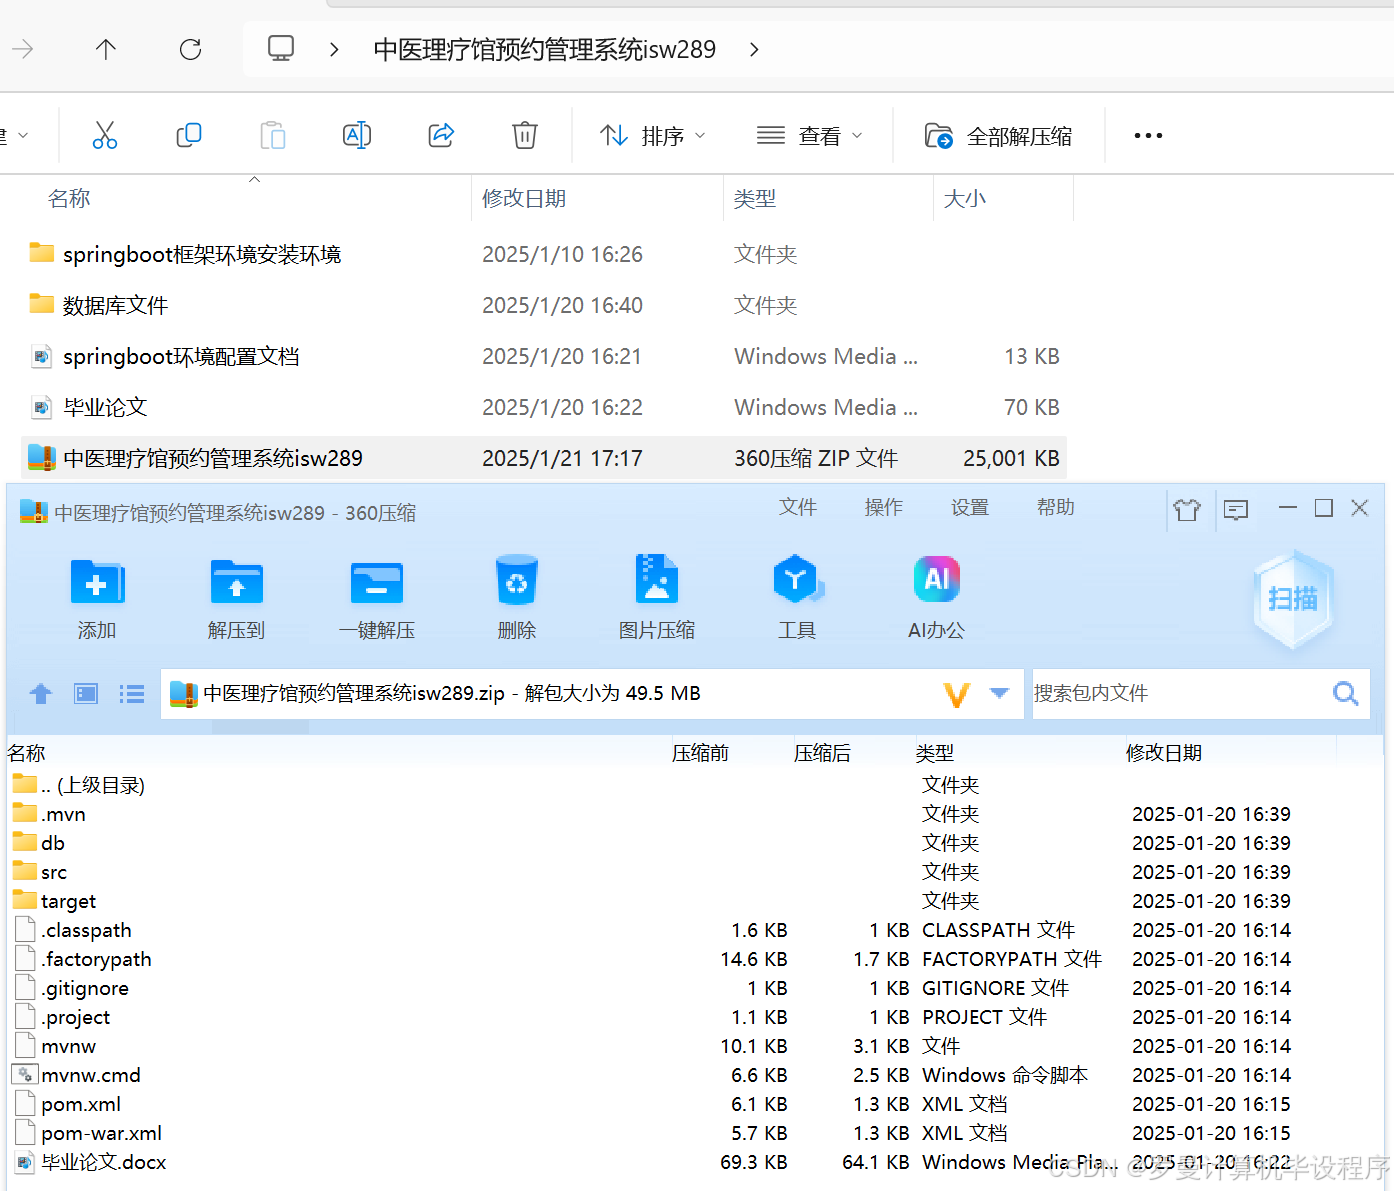Click the Cut scissors icon in Explorer toolbar
Screen dimensions: 1394x1191
(x=105, y=135)
